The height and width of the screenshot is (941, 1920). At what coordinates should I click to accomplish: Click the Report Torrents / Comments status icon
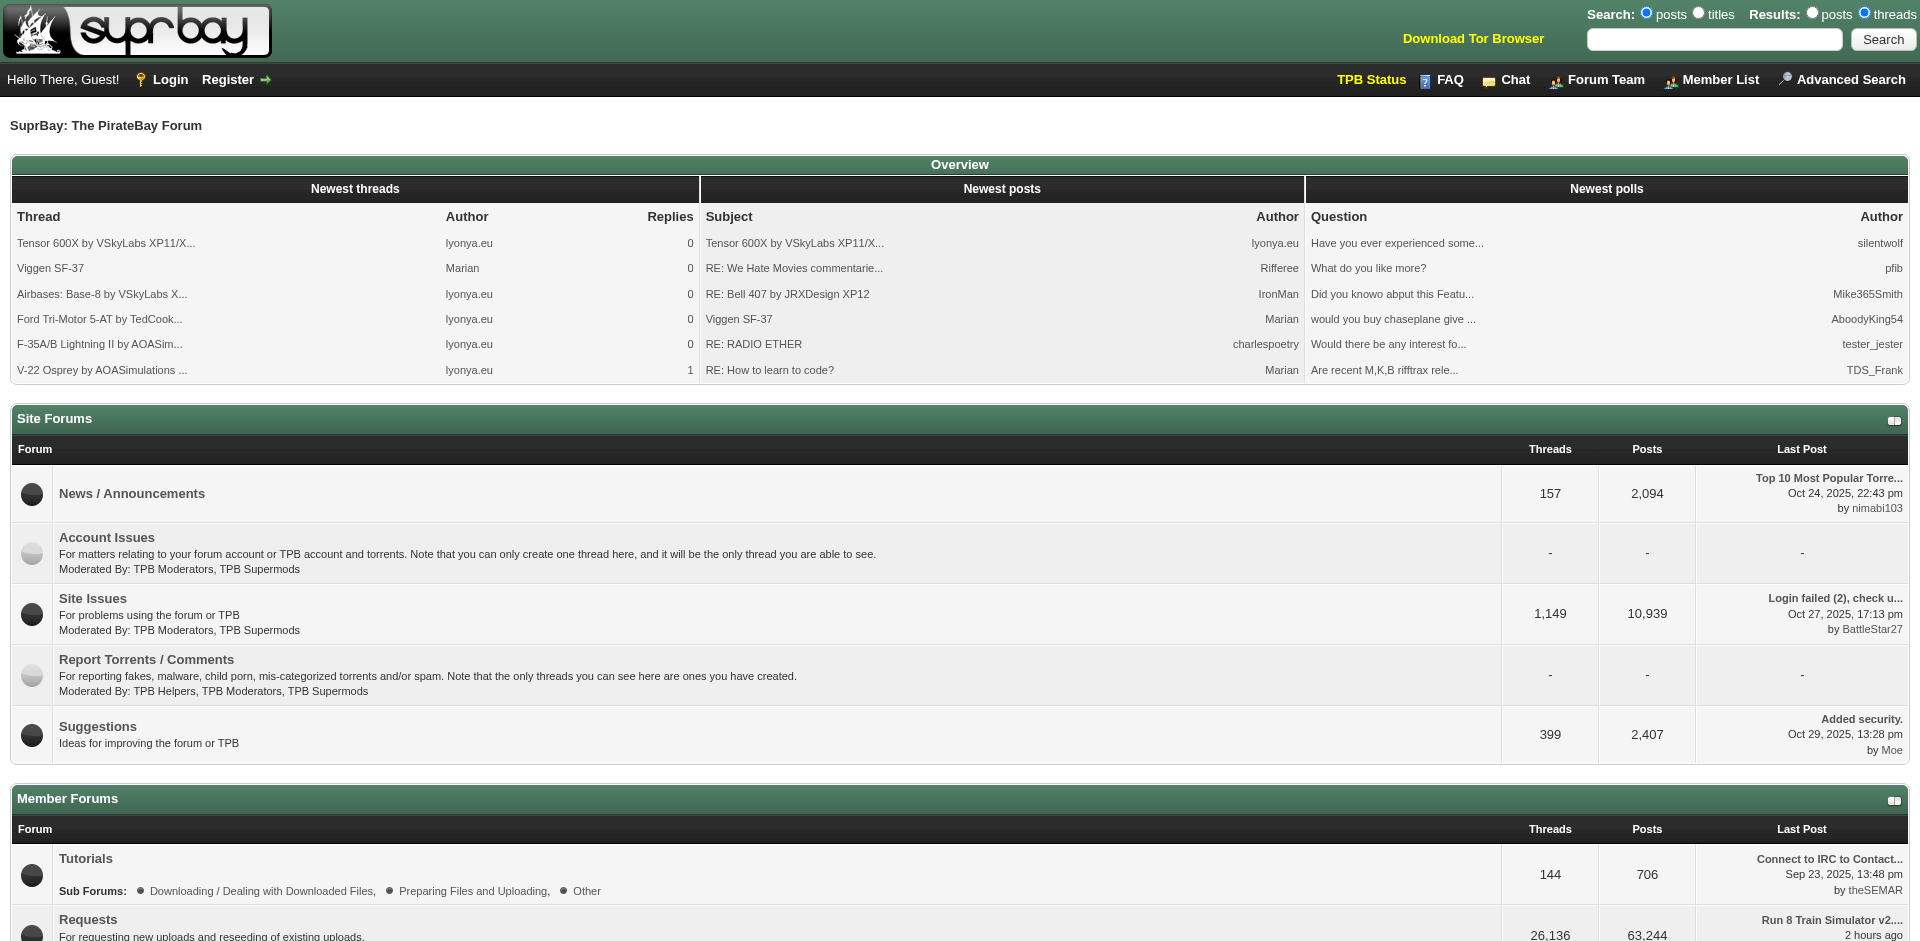(x=32, y=676)
